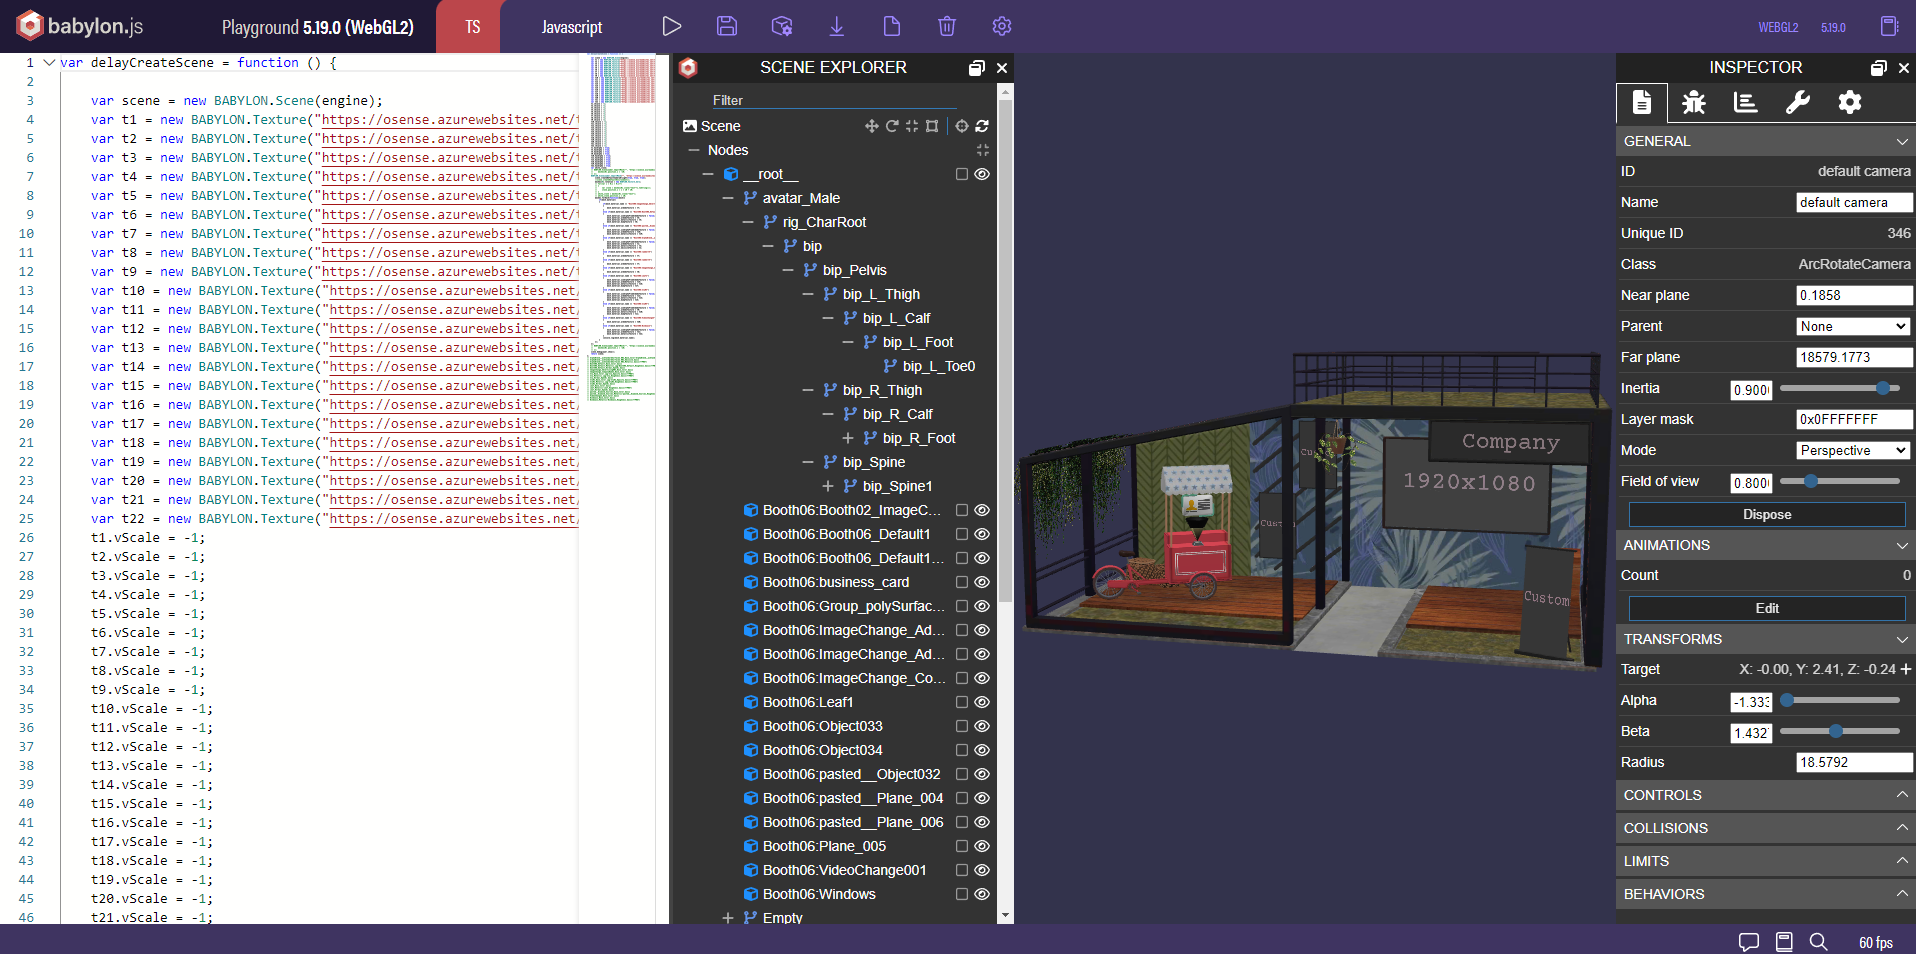Expand the CONTROLS section in Inspector
The width and height of the screenshot is (1916, 954).
pyautogui.click(x=1765, y=795)
